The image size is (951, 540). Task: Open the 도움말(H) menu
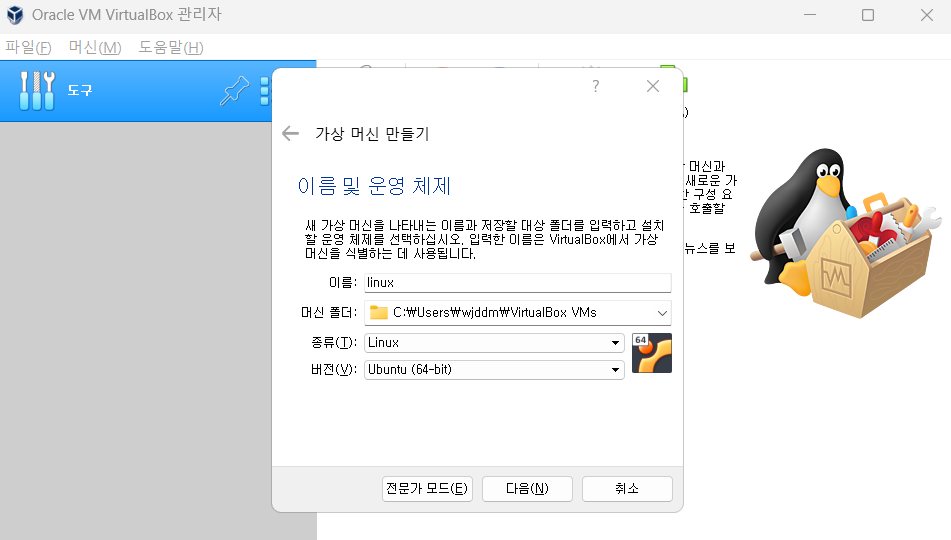171,47
